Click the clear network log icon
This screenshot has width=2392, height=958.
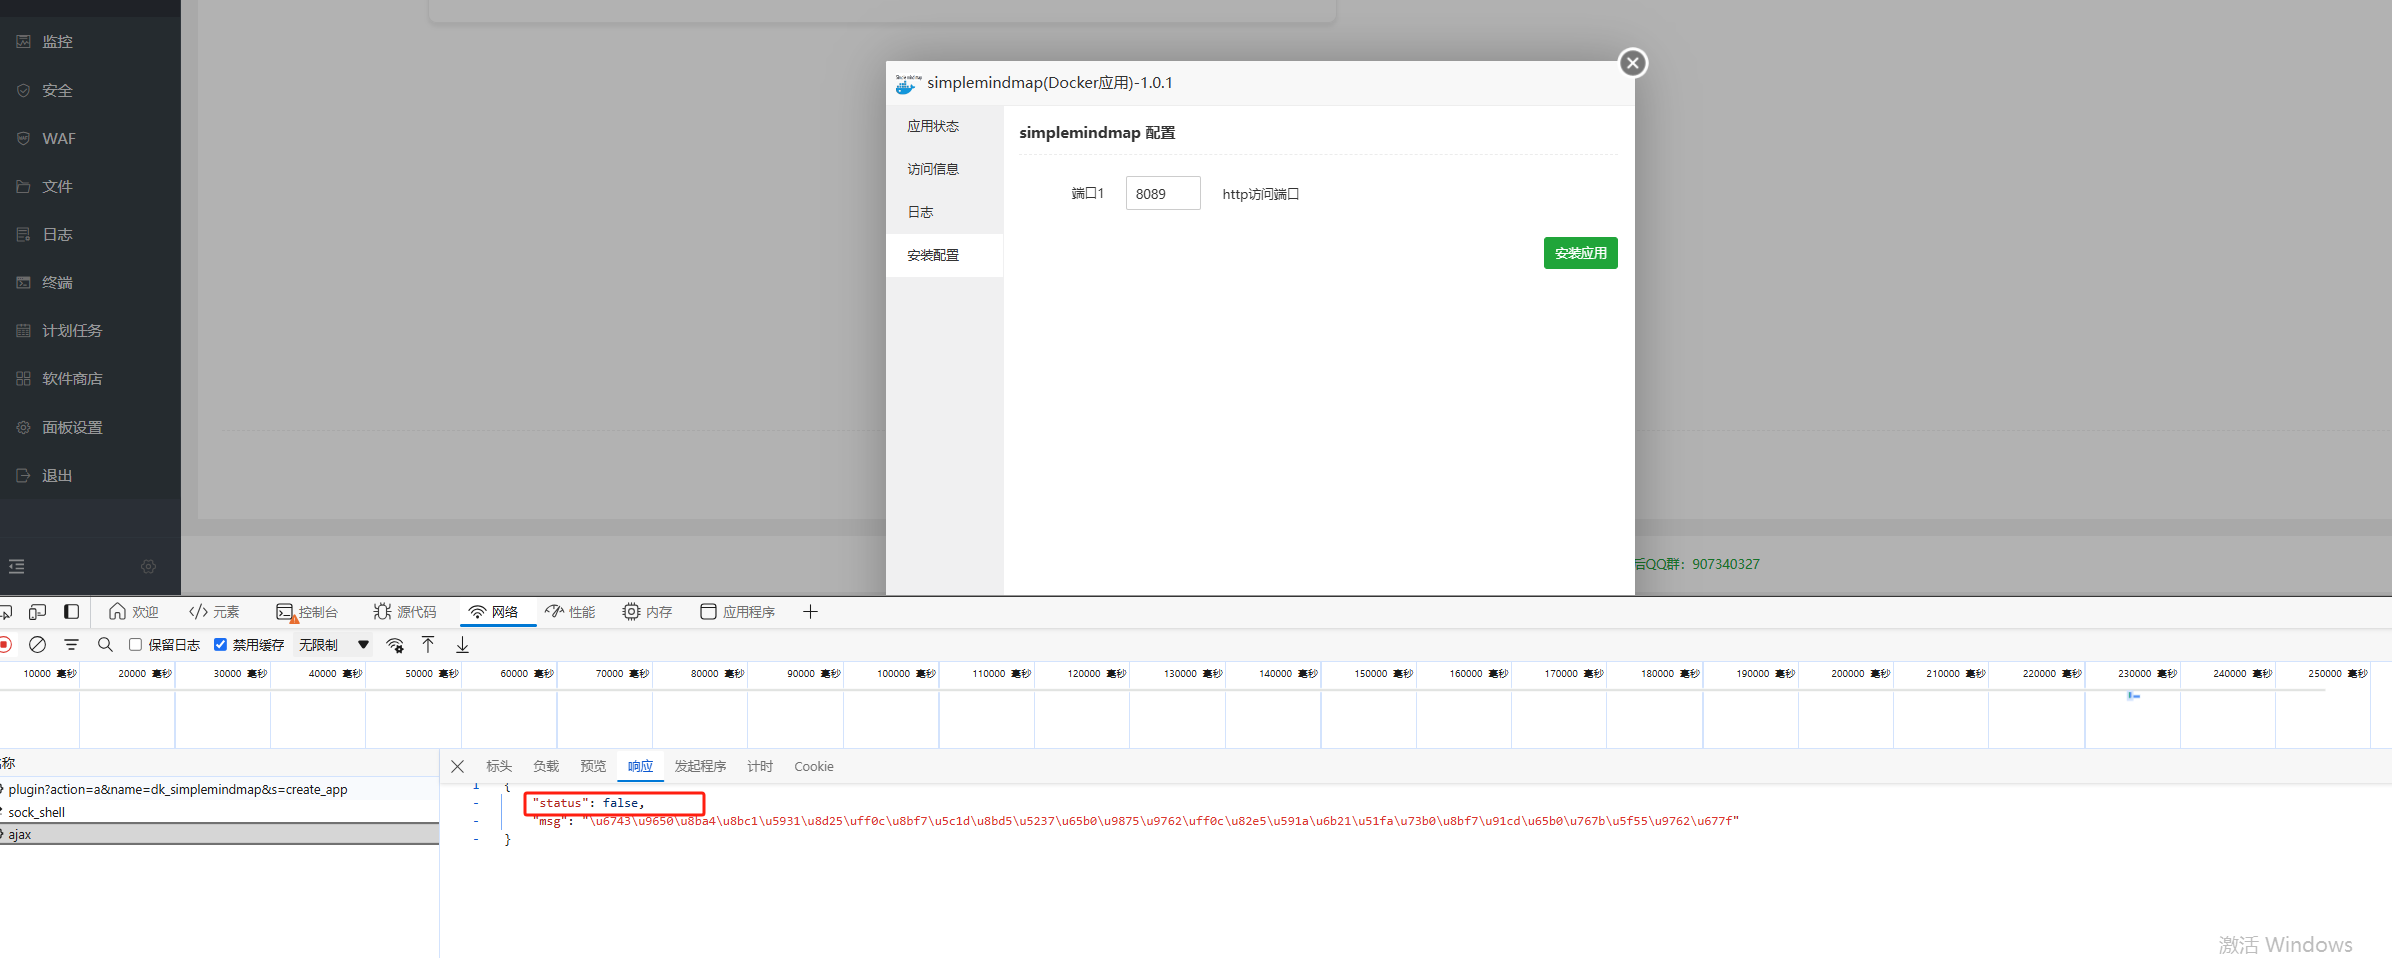[x=38, y=644]
